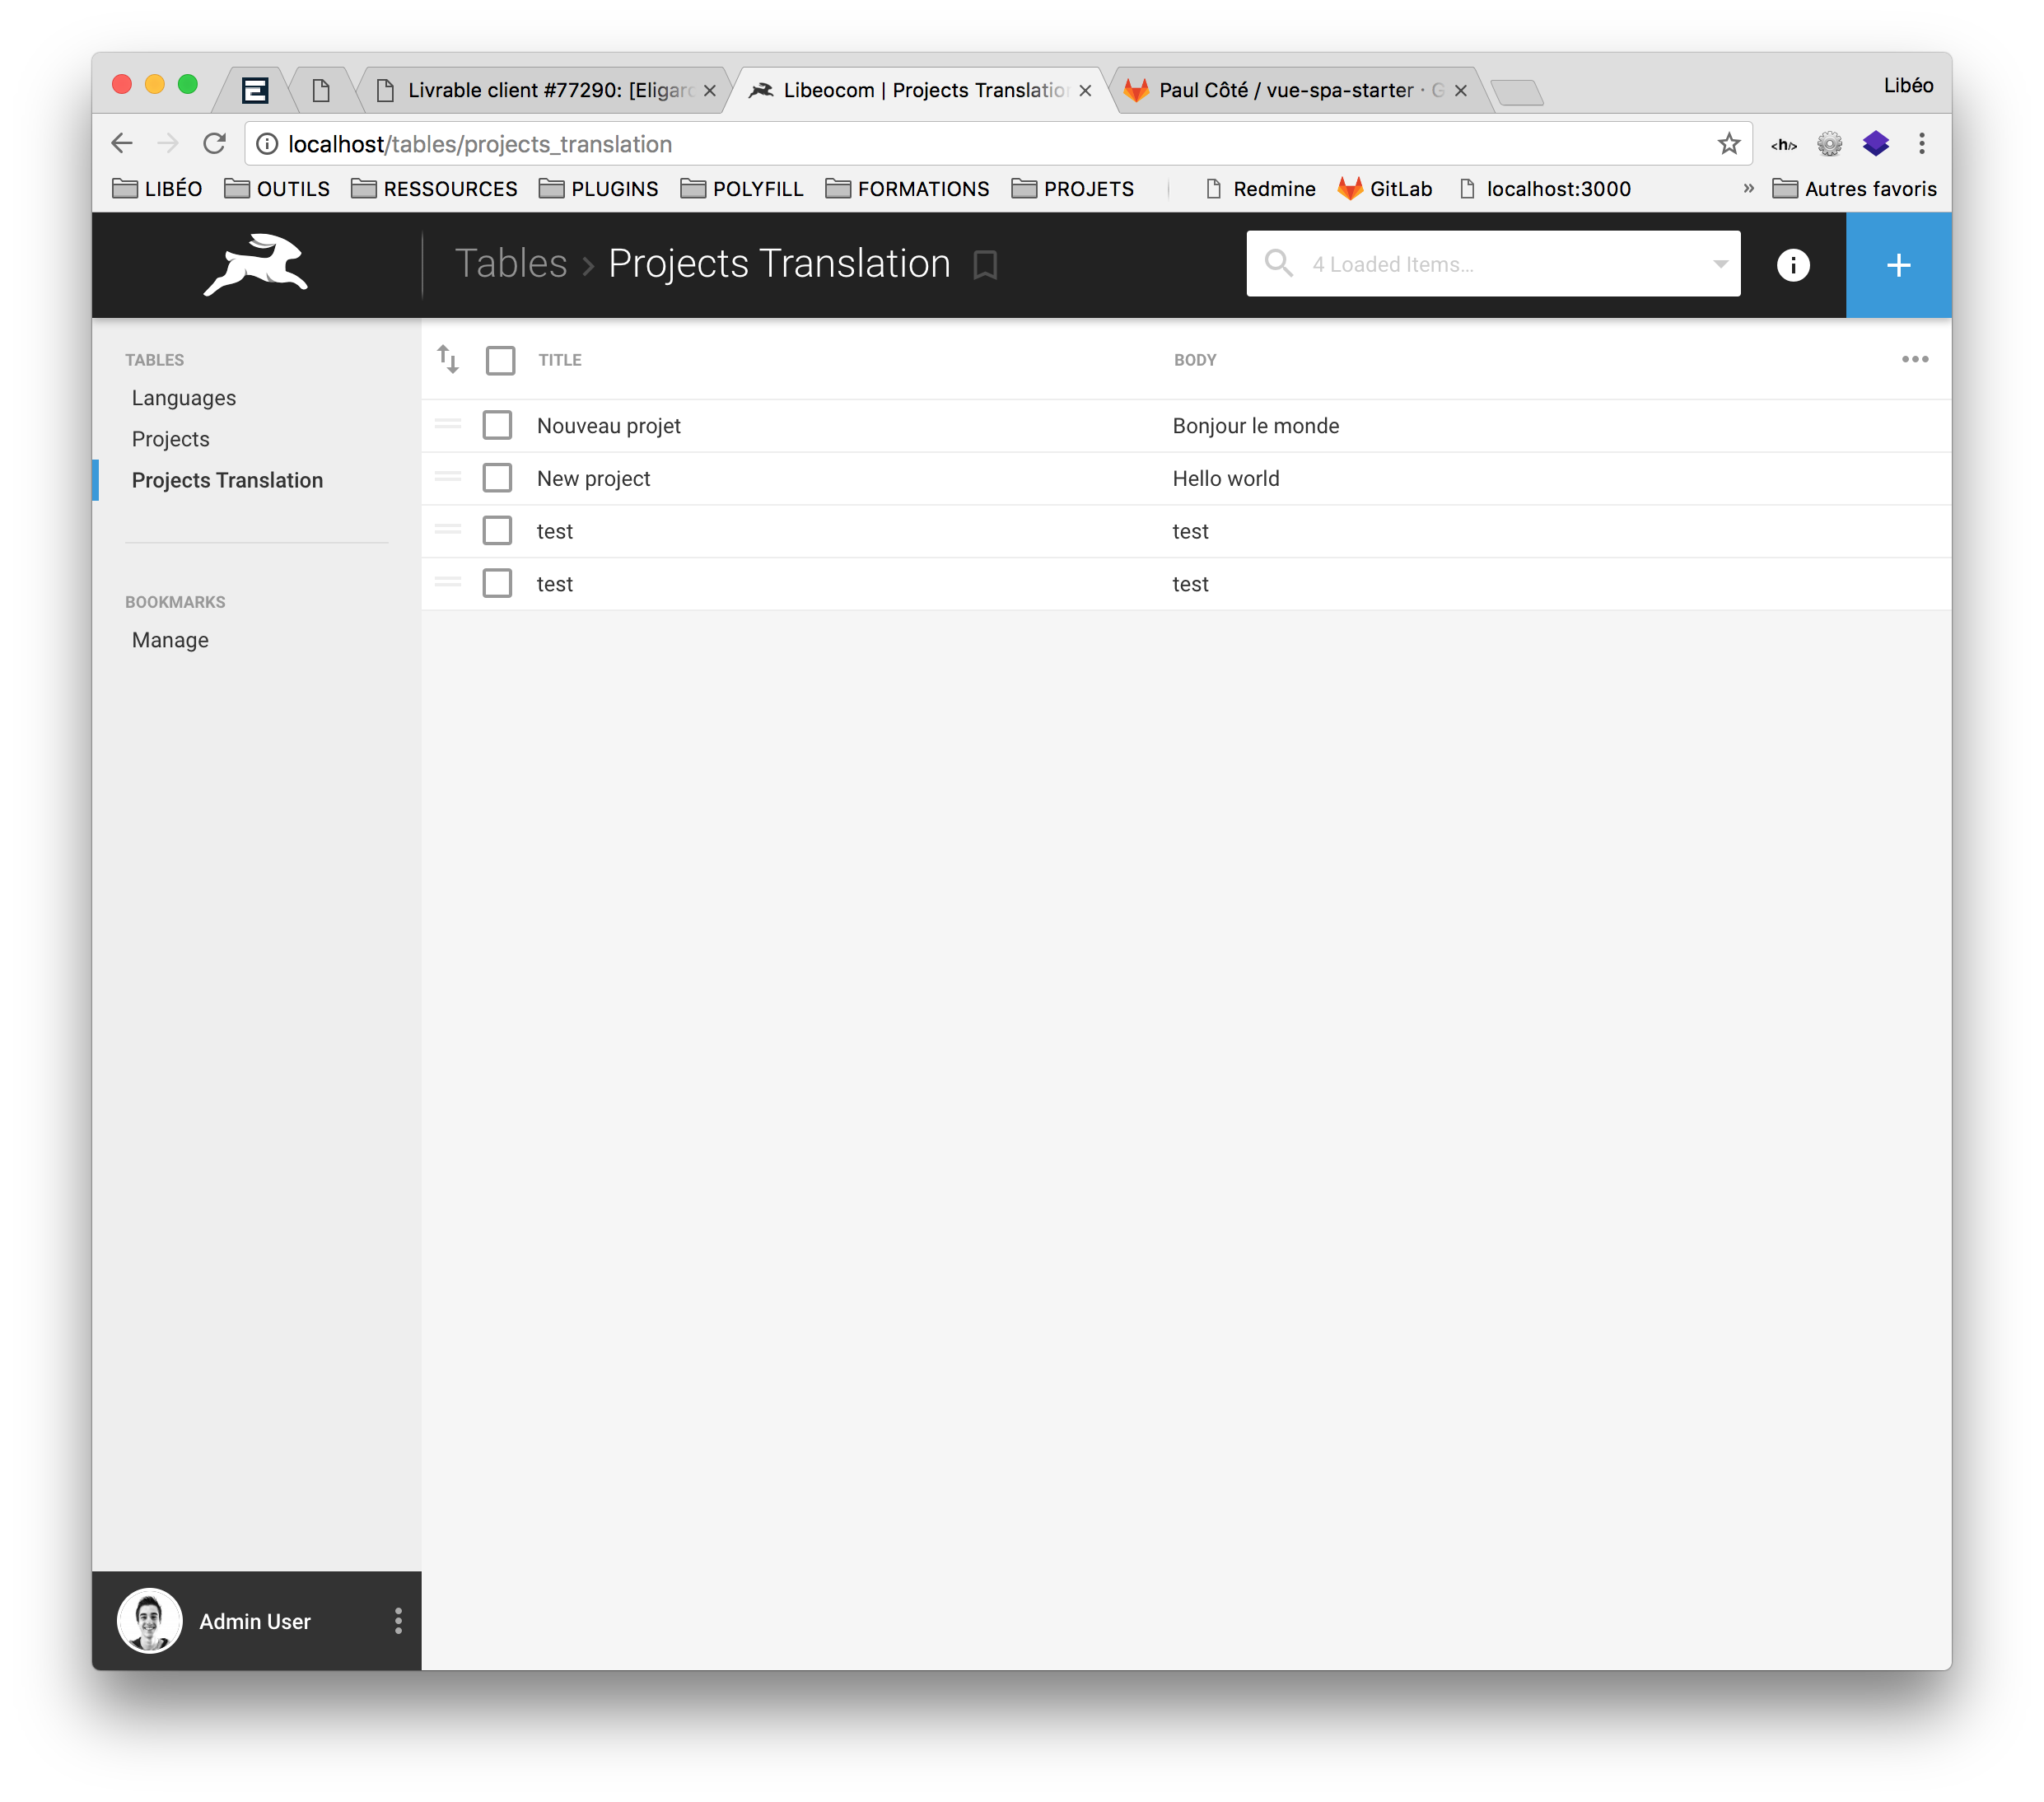Viewport: 2044px width, 1802px height.
Task: Open the three-dot column options menu
Action: (x=1914, y=359)
